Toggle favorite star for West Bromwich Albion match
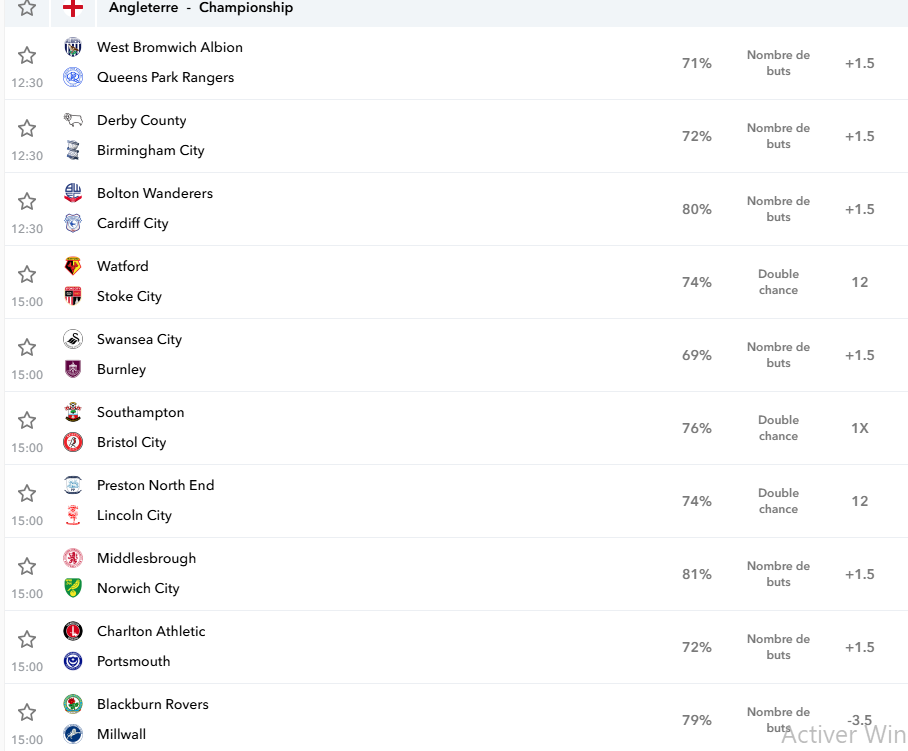Viewport: 908px width, 751px height. point(27,56)
